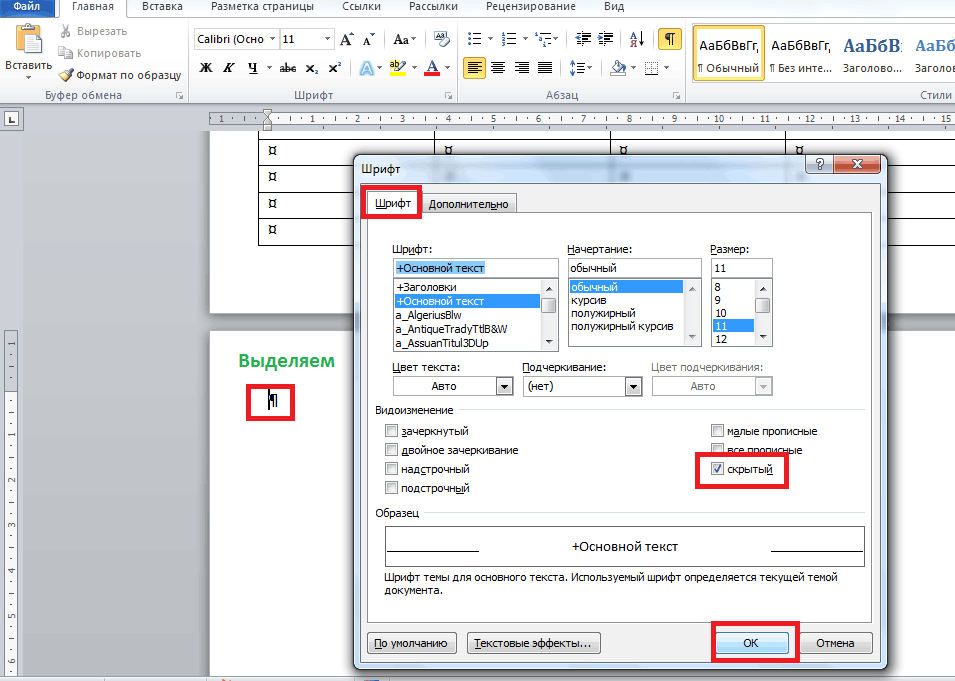955x681 pixels.
Task: Uncheck the скрытый (hidden) checkbox
Action: 717,469
